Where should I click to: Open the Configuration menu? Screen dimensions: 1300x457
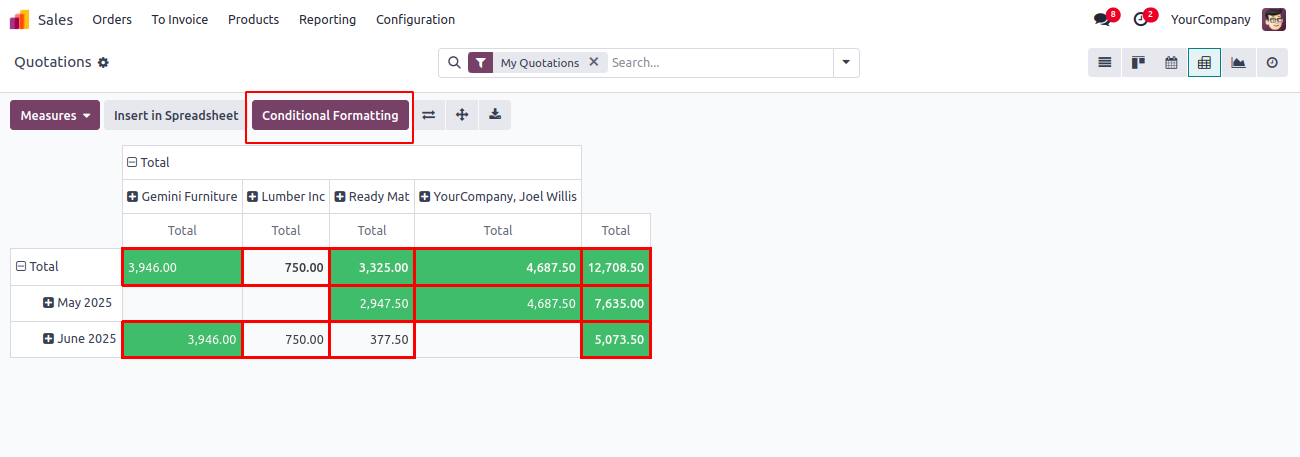pyautogui.click(x=415, y=19)
